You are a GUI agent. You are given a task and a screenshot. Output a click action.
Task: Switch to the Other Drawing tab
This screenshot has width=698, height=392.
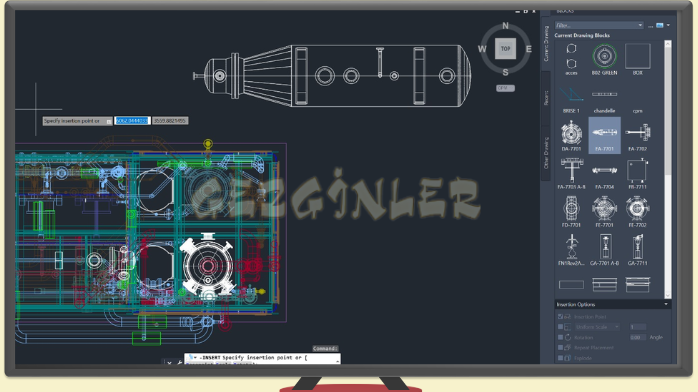point(546,153)
